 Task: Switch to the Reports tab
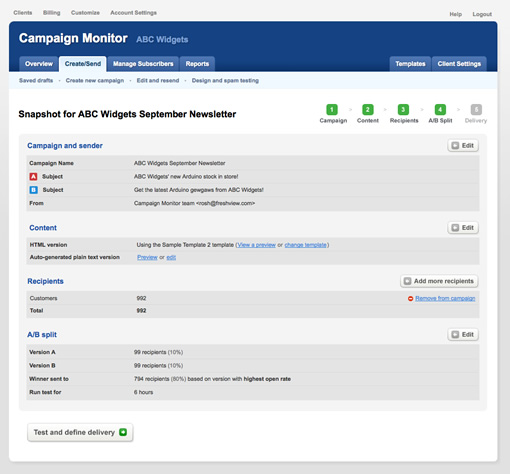[x=197, y=64]
